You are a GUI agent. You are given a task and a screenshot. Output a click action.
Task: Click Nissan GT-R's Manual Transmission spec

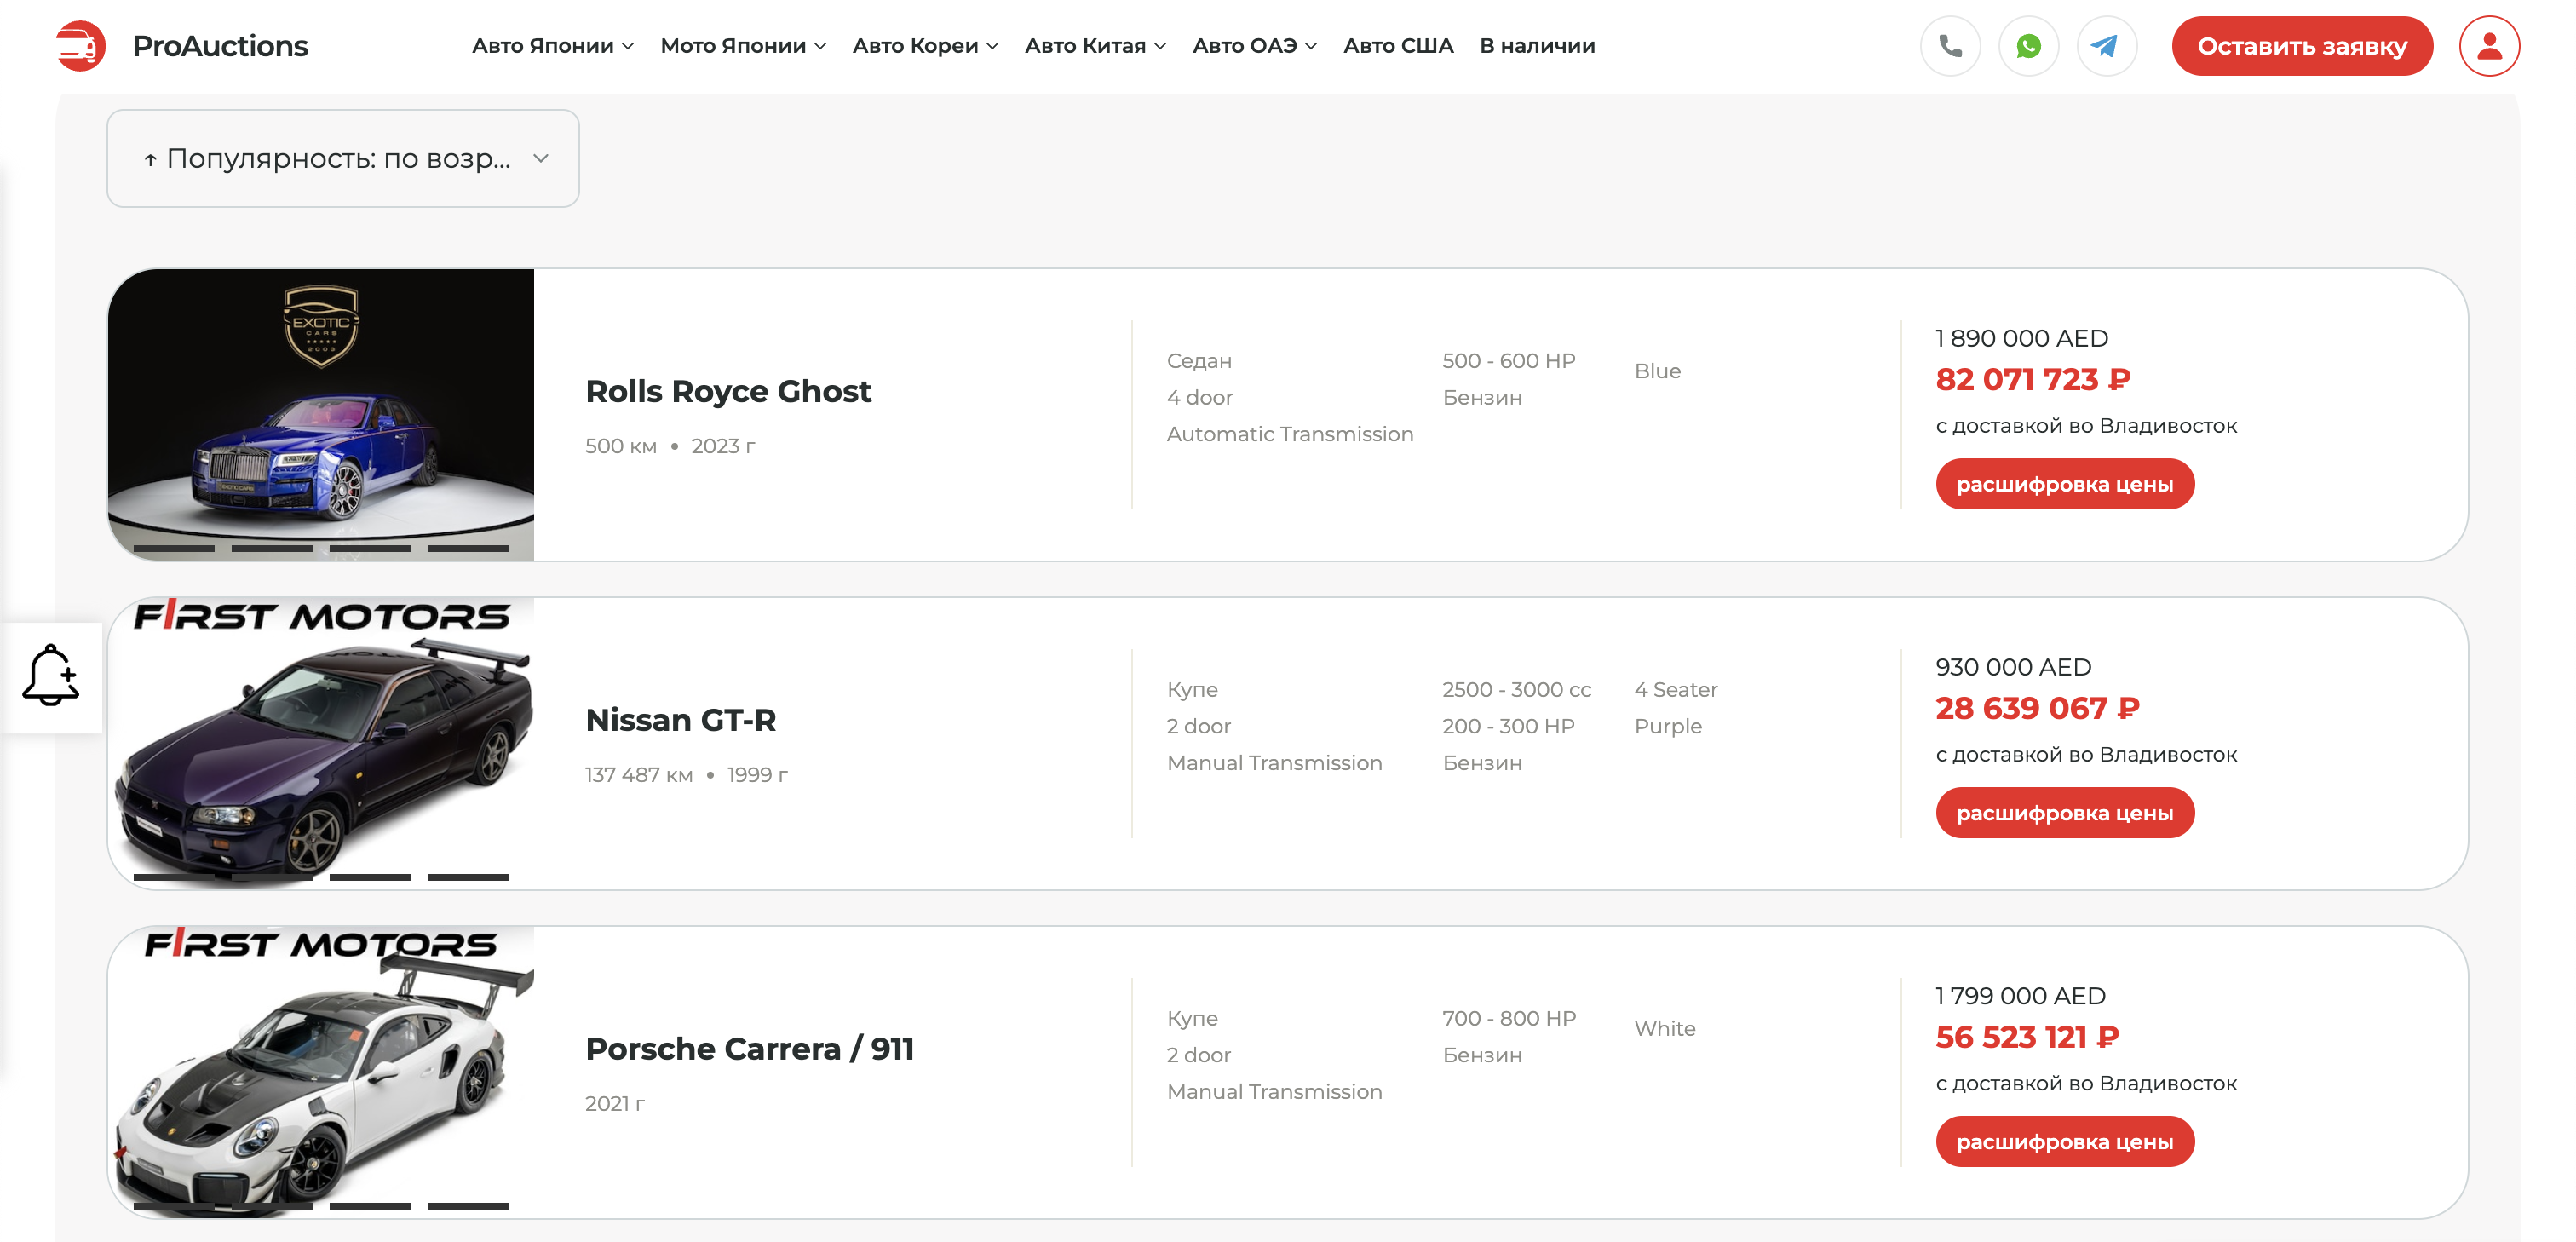click(x=1274, y=763)
